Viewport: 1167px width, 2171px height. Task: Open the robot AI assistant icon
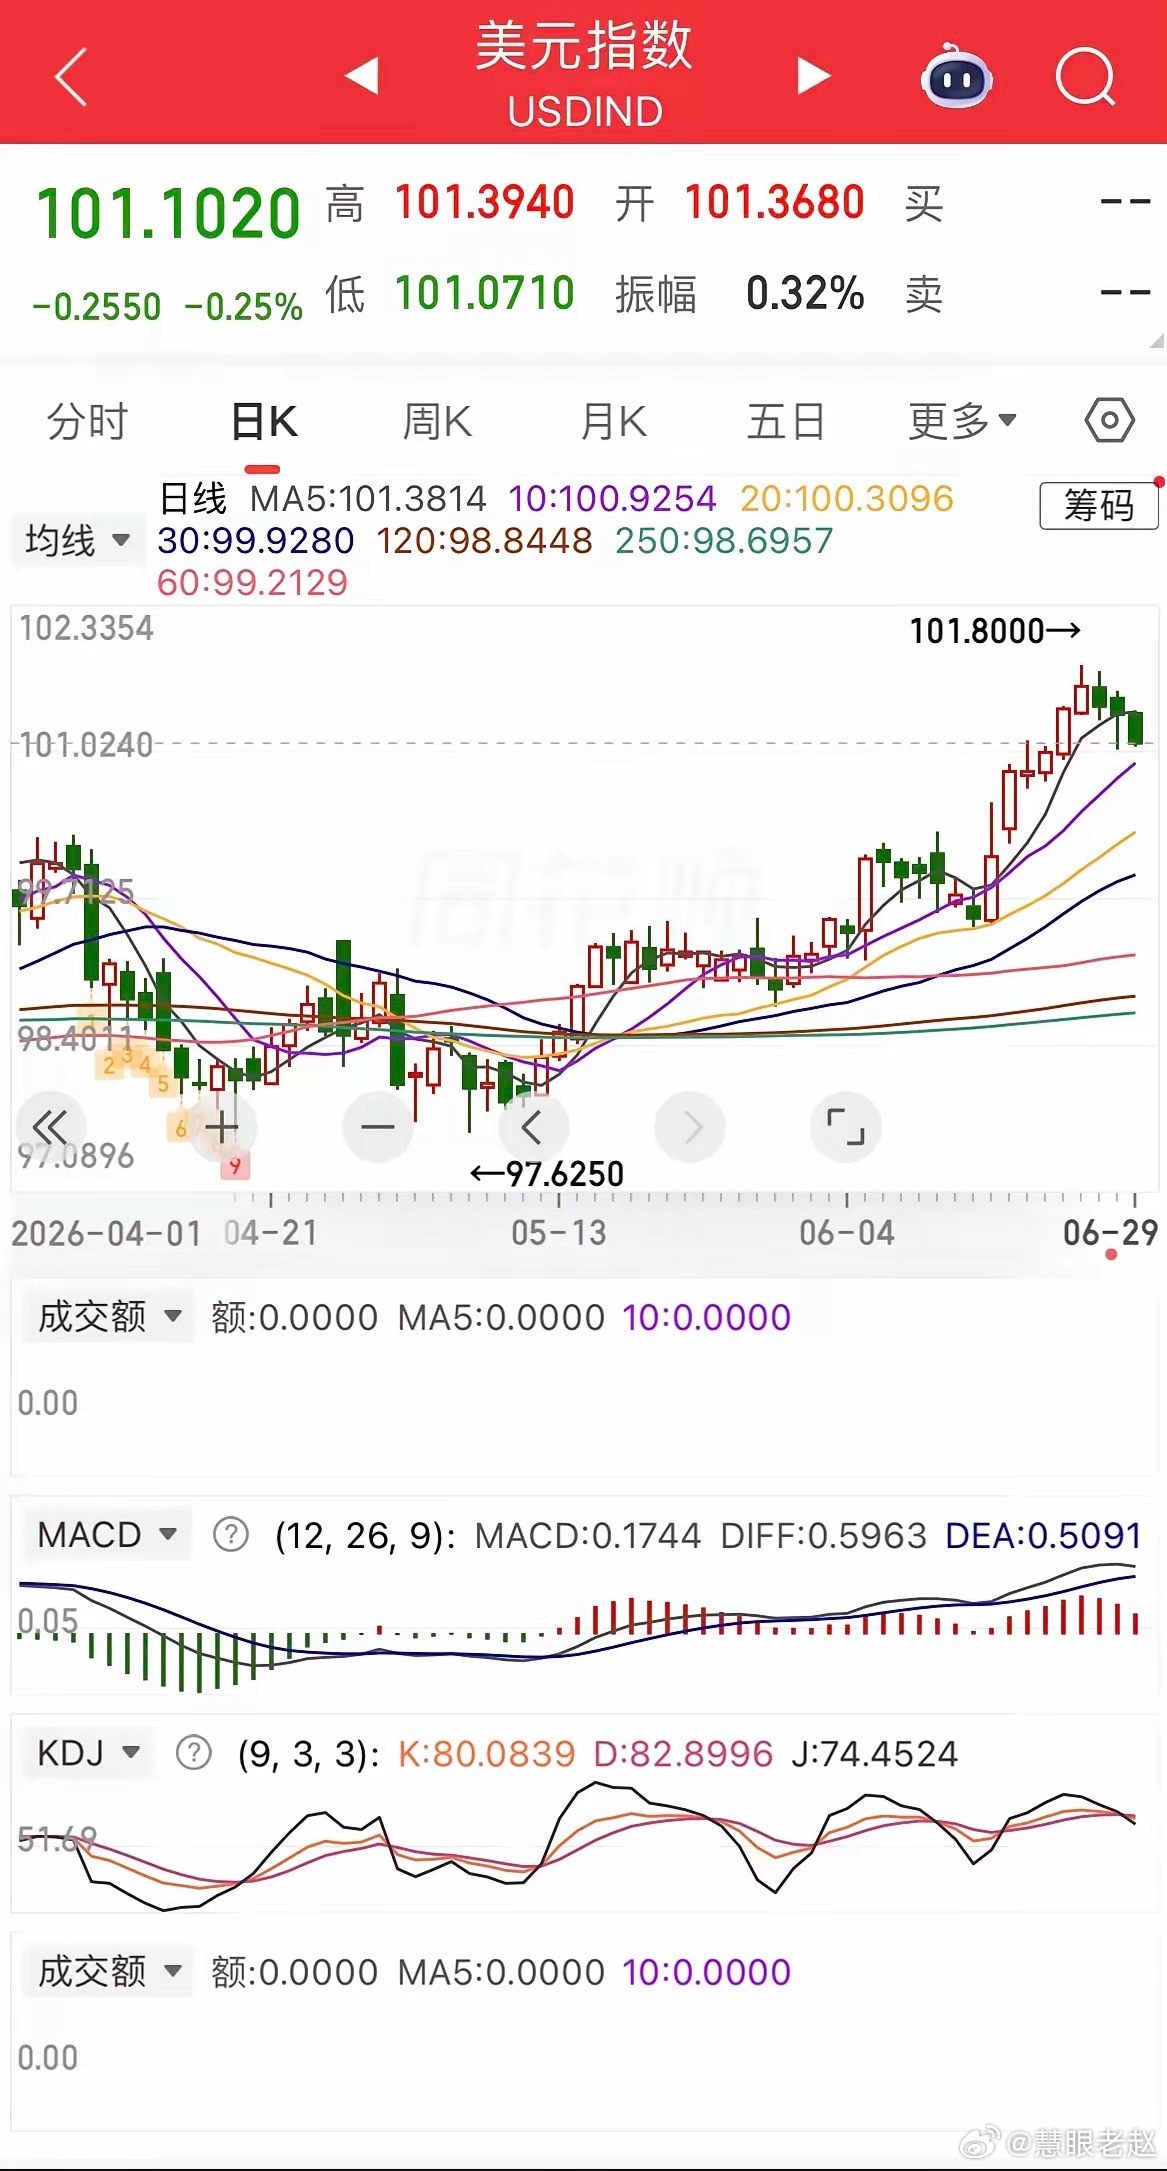point(956,76)
